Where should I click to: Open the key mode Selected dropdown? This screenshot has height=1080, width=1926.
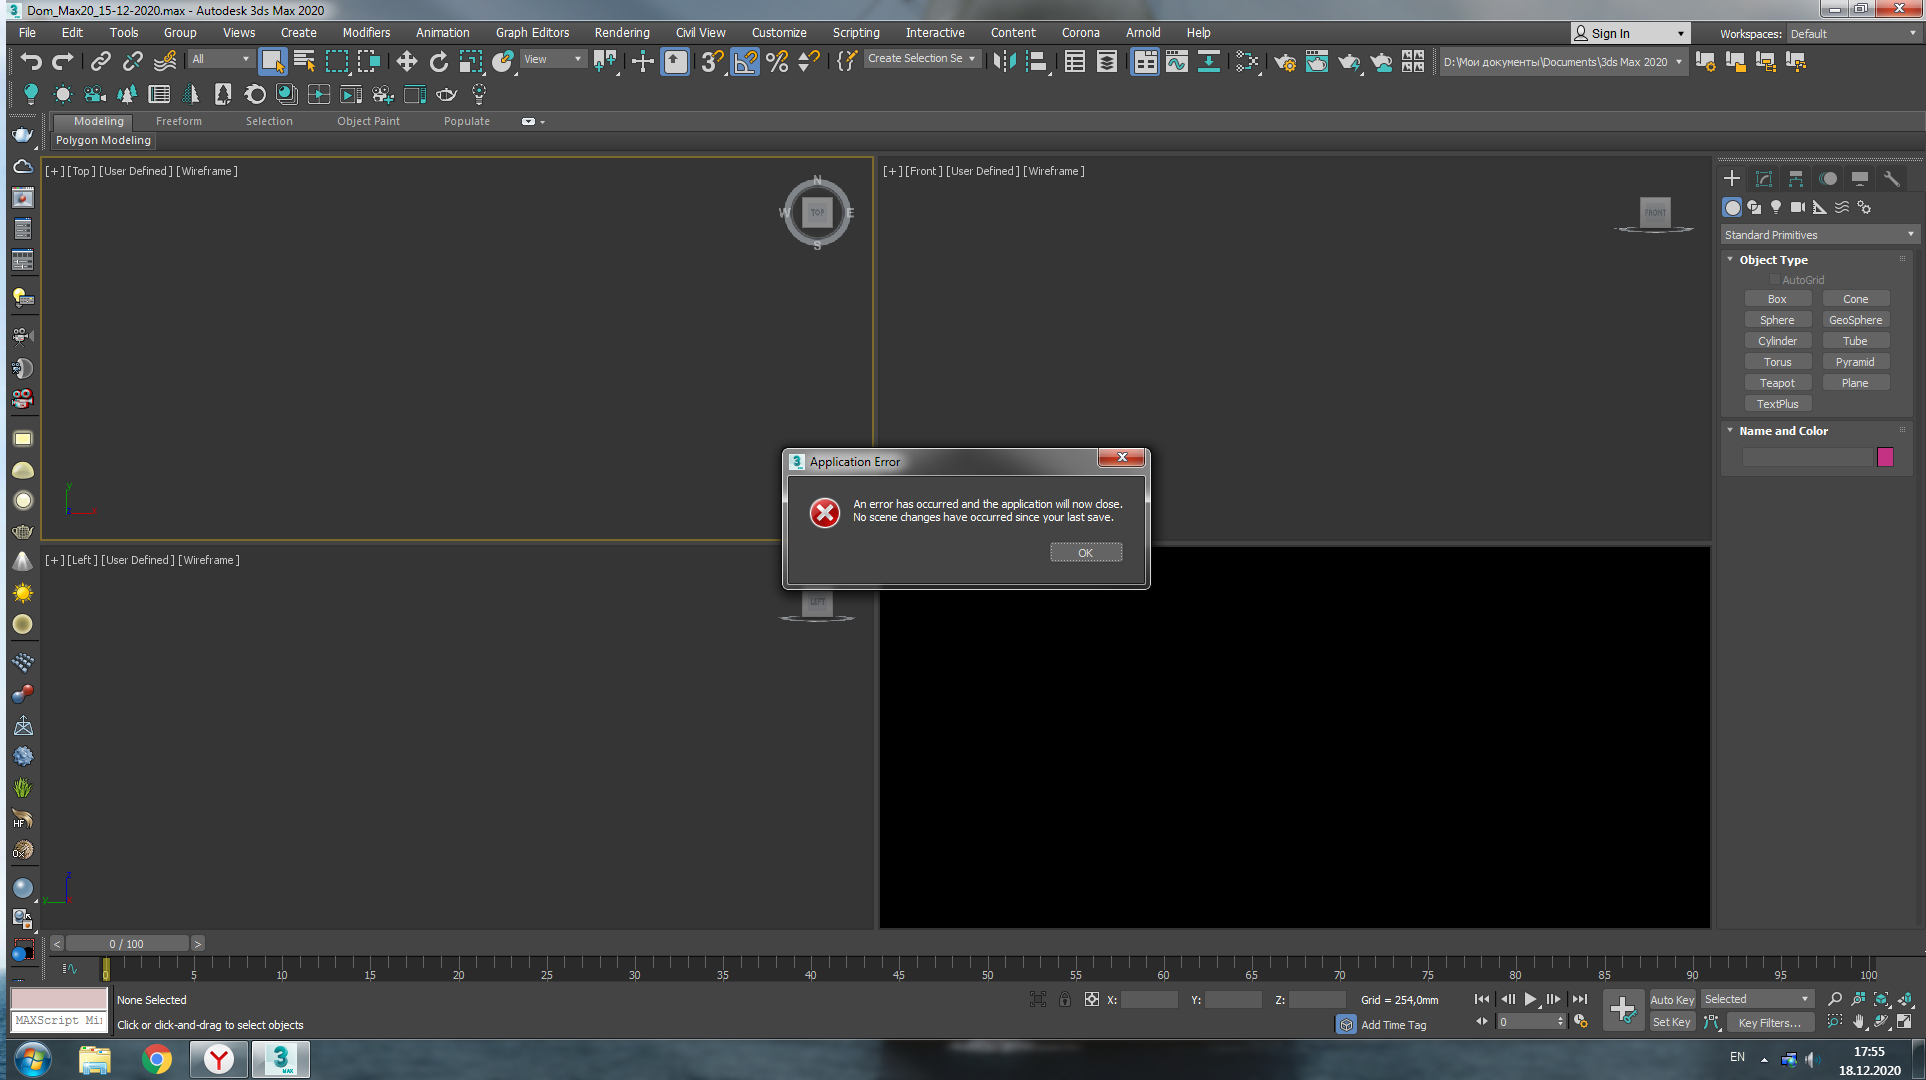click(x=1757, y=999)
